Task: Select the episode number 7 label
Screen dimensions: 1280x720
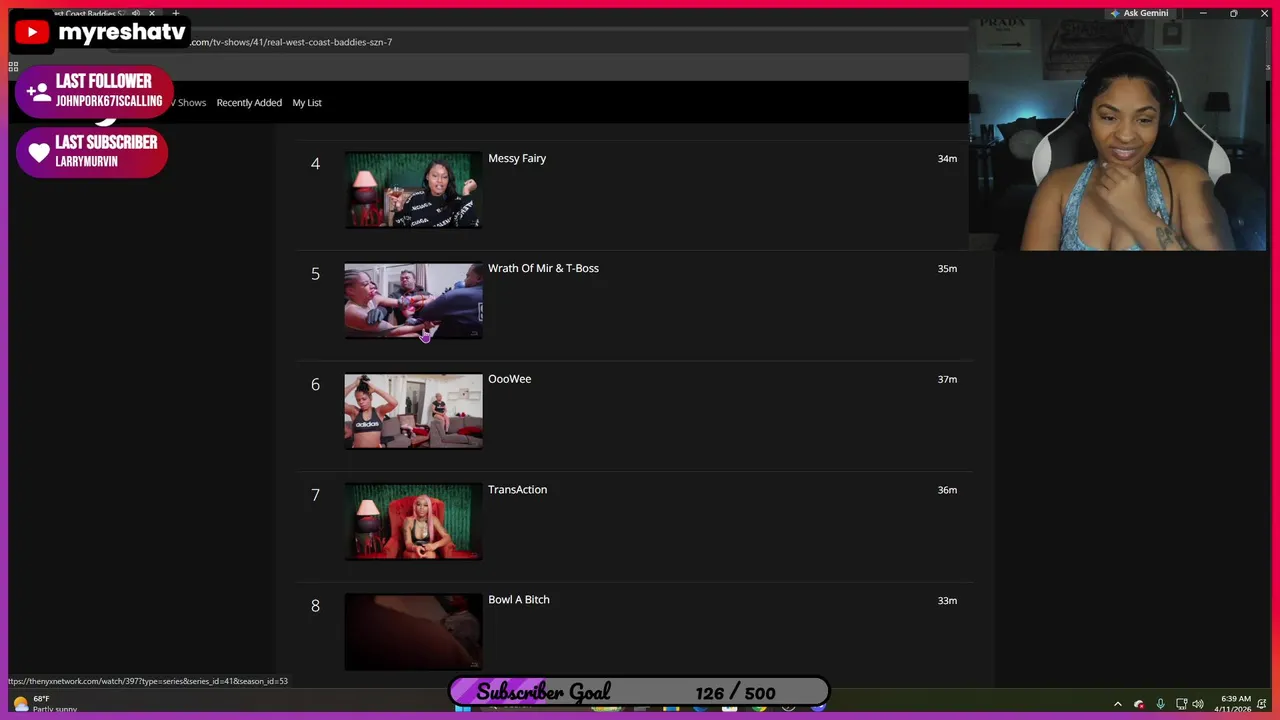Action: pos(315,495)
